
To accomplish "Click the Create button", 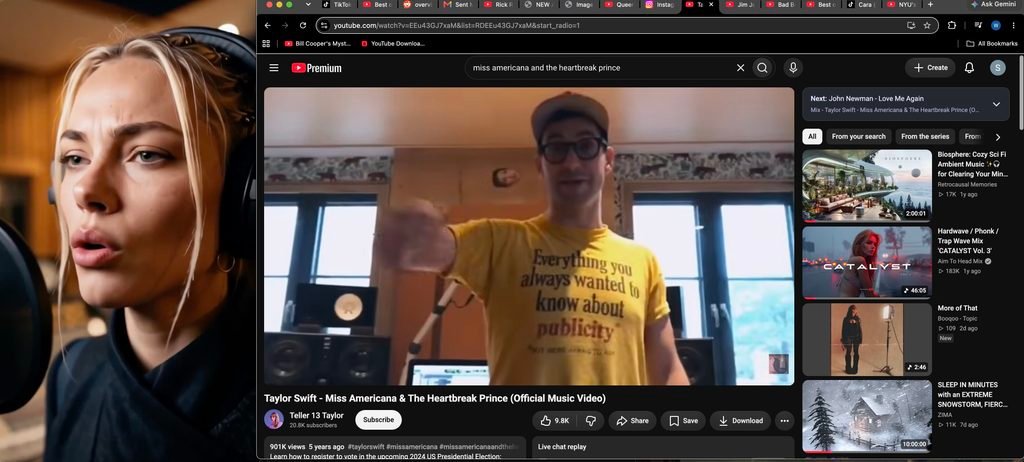I will [x=930, y=68].
